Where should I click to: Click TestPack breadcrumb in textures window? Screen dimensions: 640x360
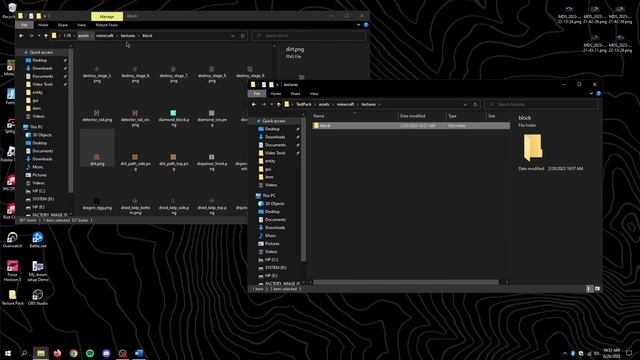(x=304, y=104)
